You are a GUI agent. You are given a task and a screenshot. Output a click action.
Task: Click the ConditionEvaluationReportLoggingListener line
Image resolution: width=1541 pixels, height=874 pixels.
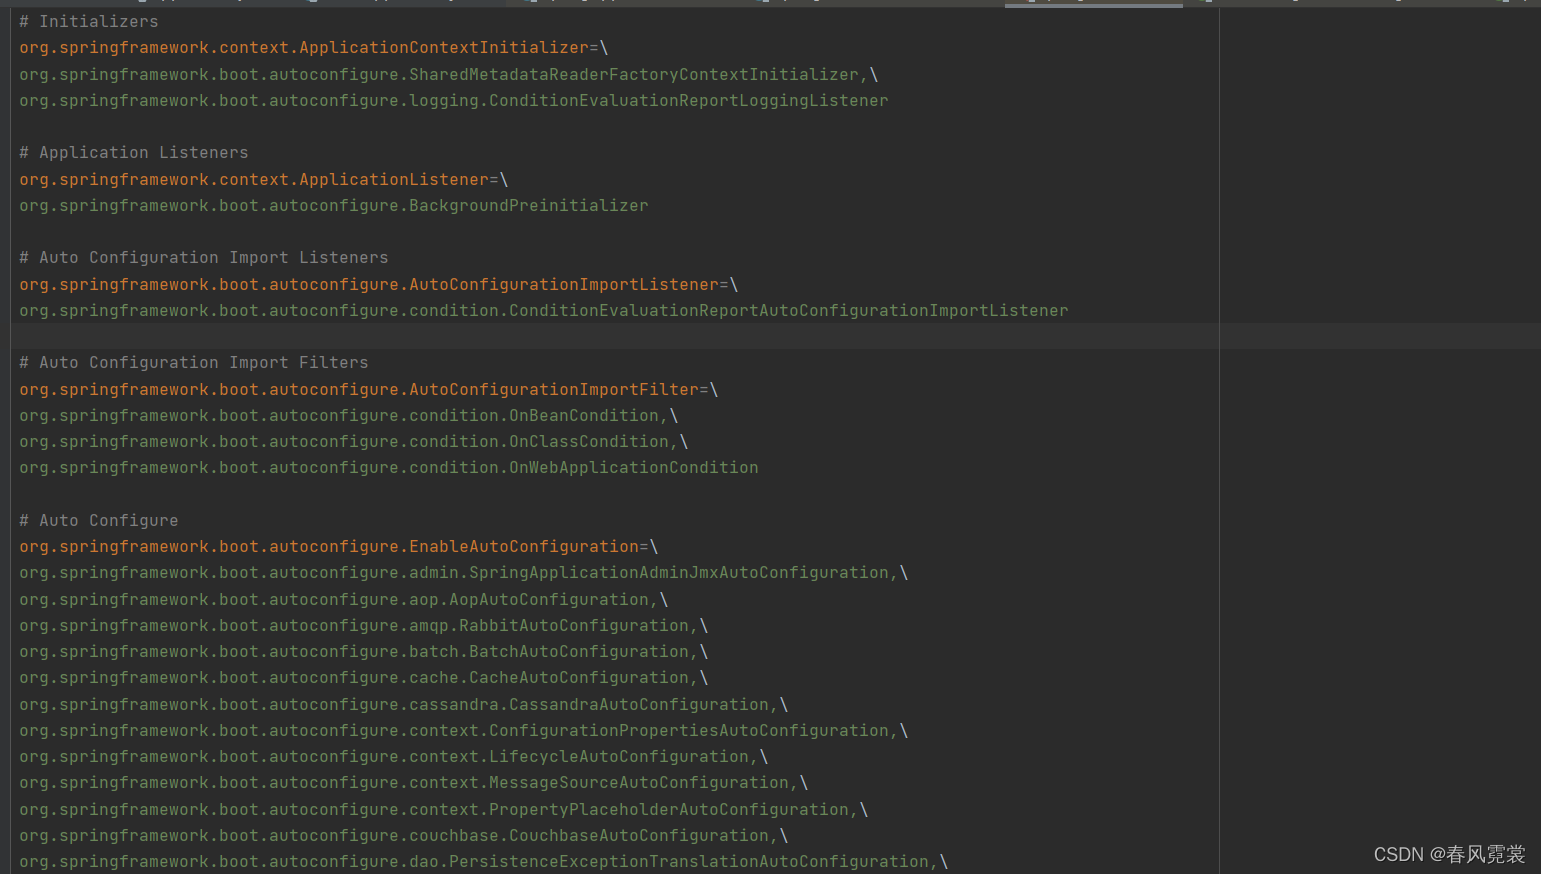[454, 100]
